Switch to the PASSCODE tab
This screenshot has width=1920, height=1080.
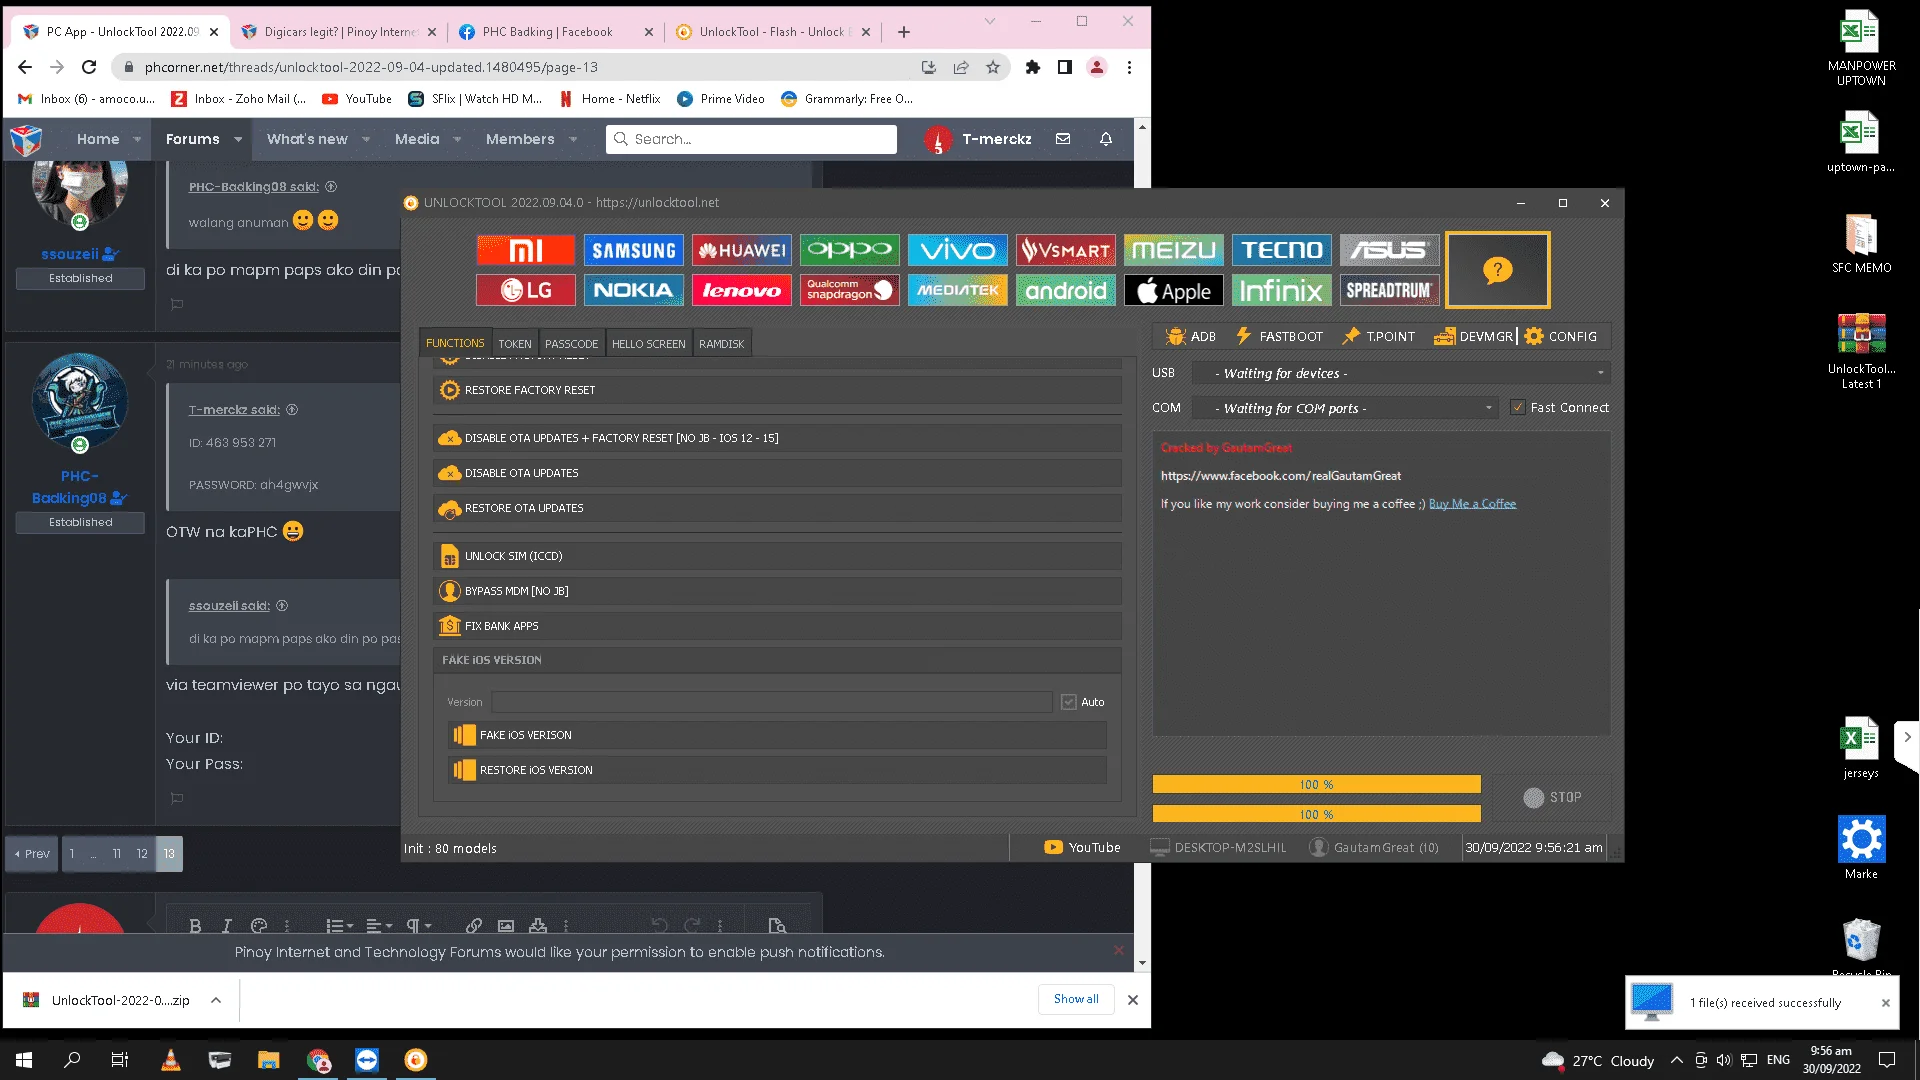[x=571, y=343]
